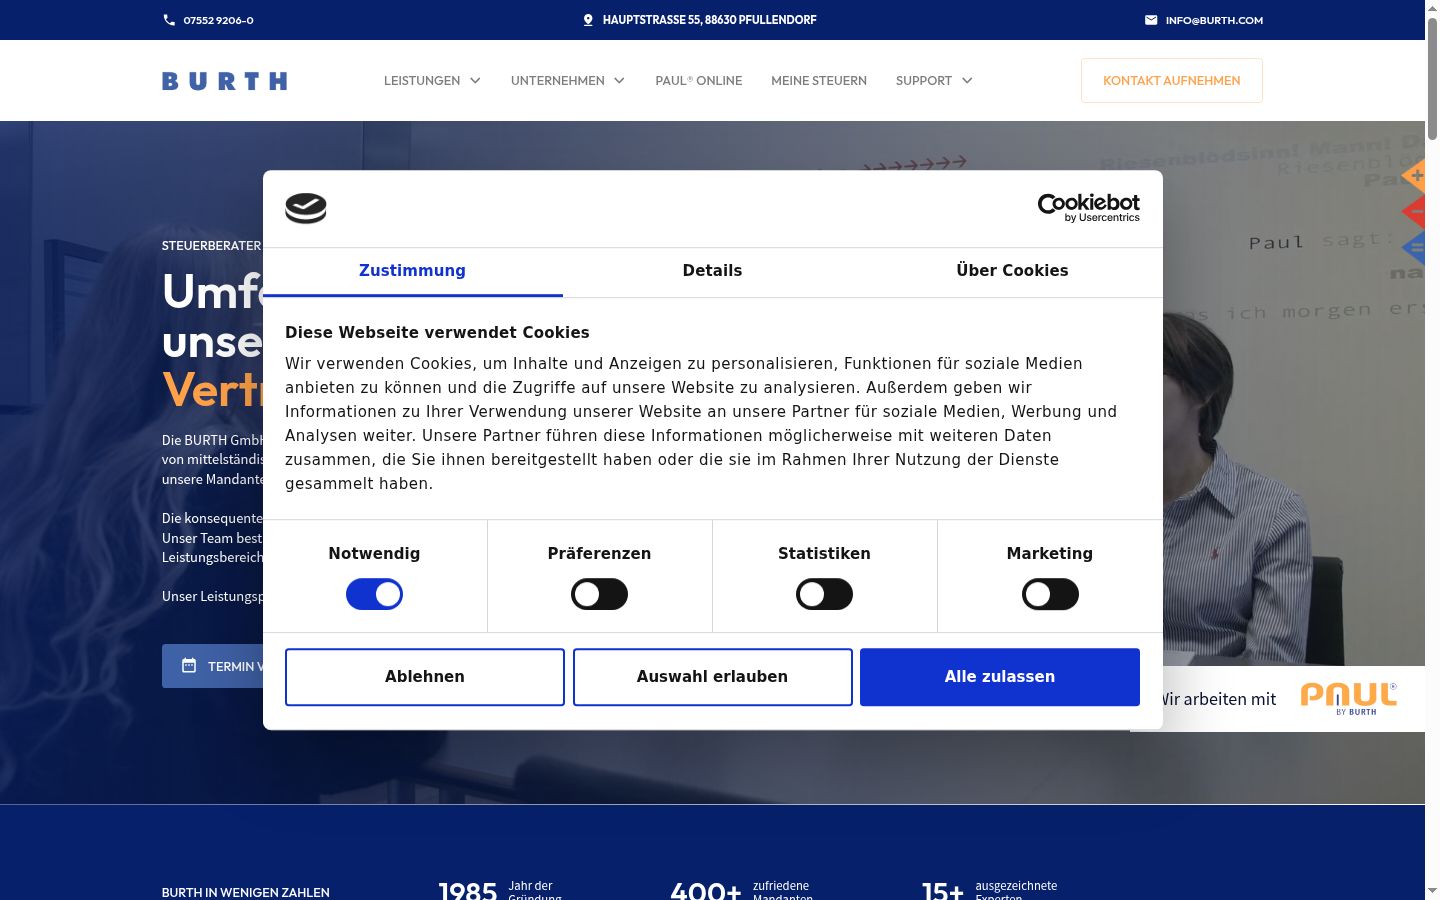Click the 'Diese Webseite verwendet Cookies' heading
1440x900 pixels.
(437, 333)
